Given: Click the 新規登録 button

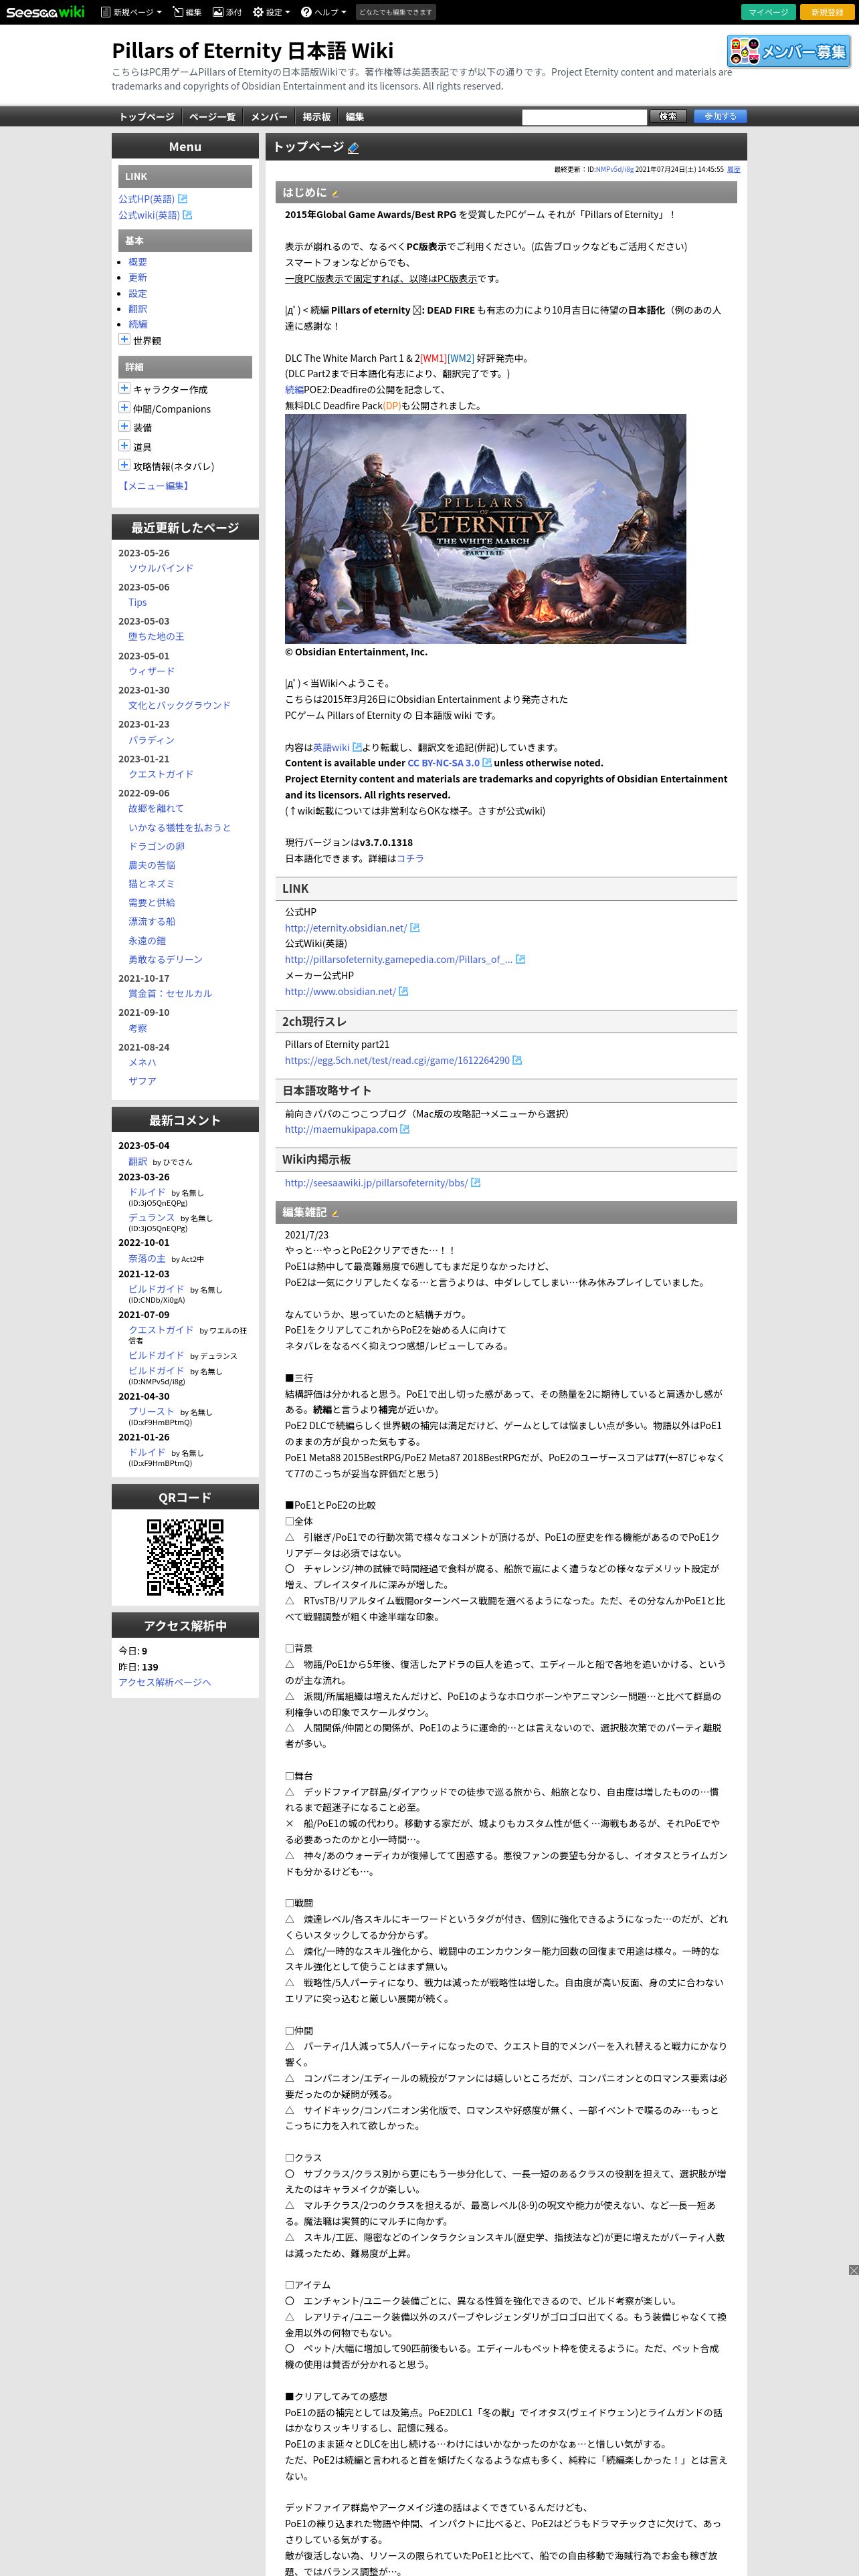Looking at the screenshot, I should tap(827, 12).
